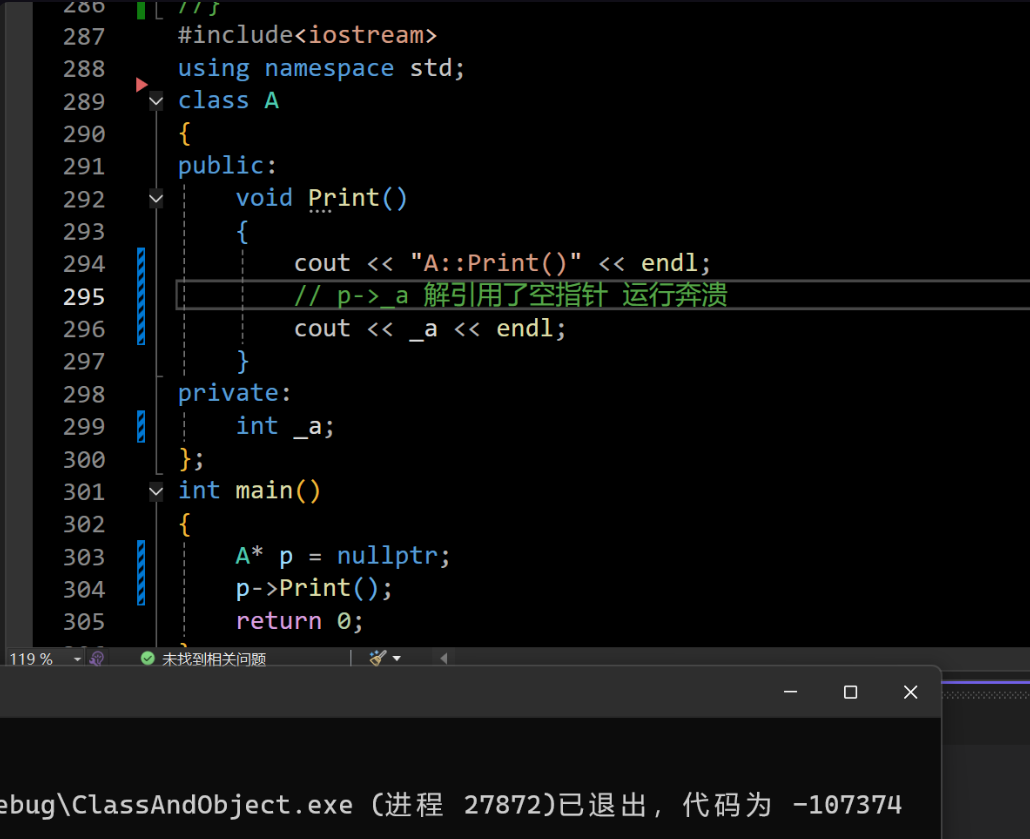Click the "private:" access specifier
Viewport: 1030px width, 839px height.
[x=235, y=394]
